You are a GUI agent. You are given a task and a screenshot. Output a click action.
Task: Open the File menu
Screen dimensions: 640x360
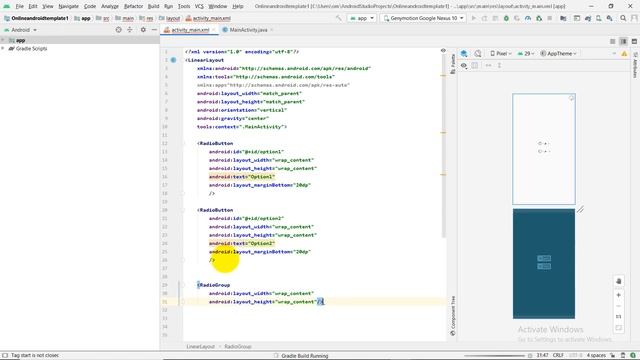click(19, 7)
